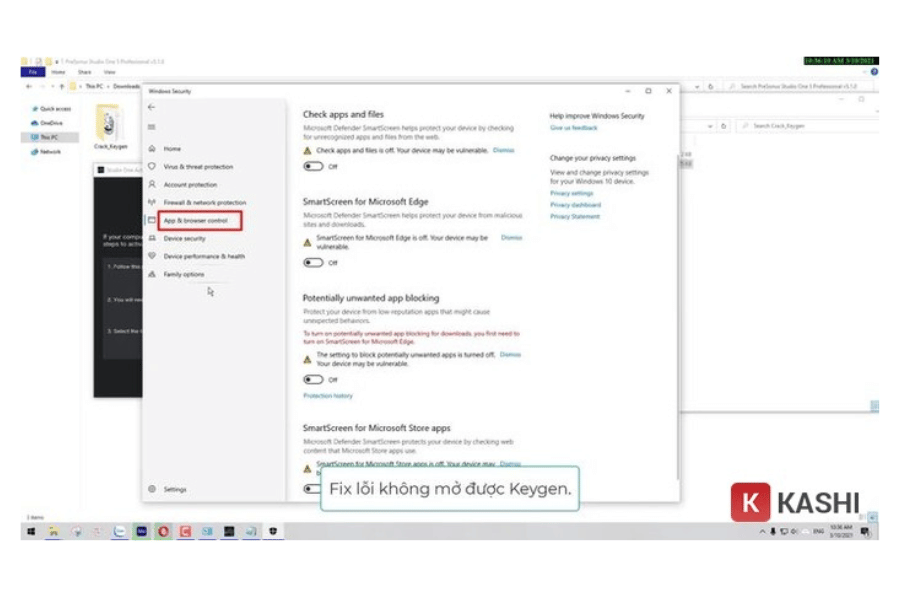The image size is (900, 600).
Task: Open the Protection history link
Action: [x=327, y=396]
